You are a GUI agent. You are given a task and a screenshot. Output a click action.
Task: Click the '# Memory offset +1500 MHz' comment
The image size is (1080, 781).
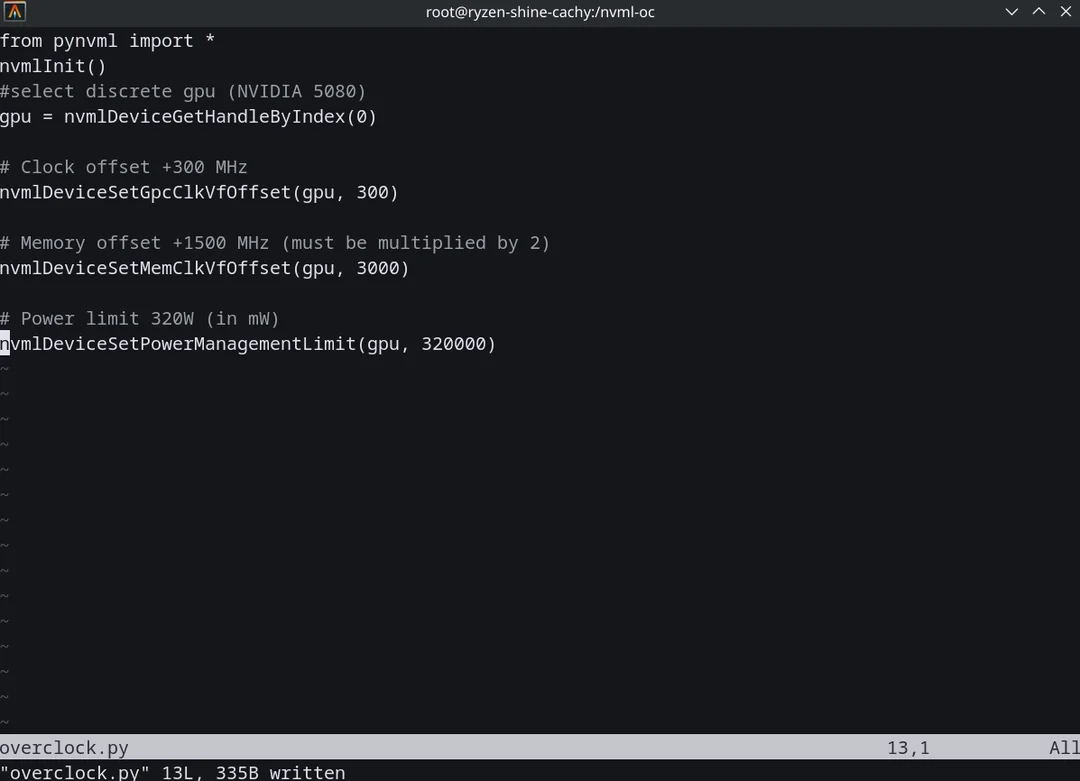point(274,243)
